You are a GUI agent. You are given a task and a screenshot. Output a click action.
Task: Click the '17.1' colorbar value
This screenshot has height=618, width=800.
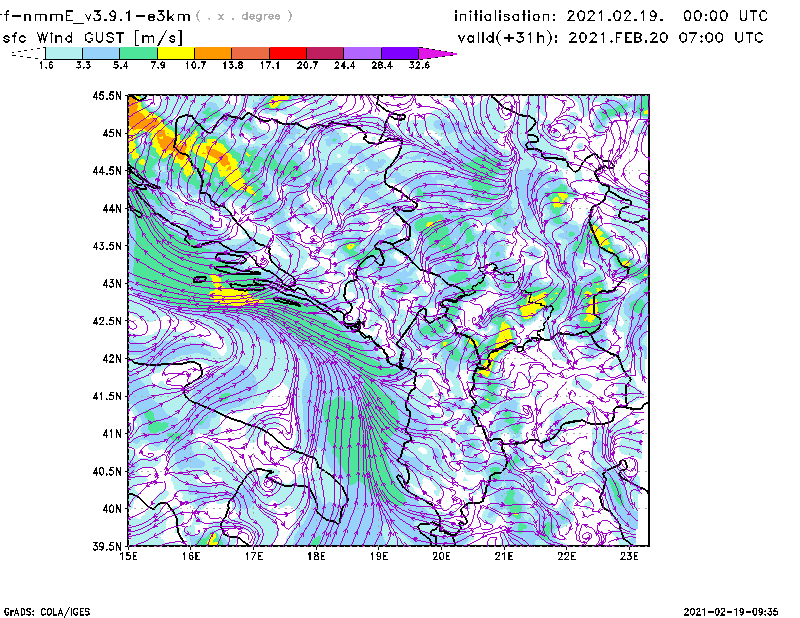270,65
